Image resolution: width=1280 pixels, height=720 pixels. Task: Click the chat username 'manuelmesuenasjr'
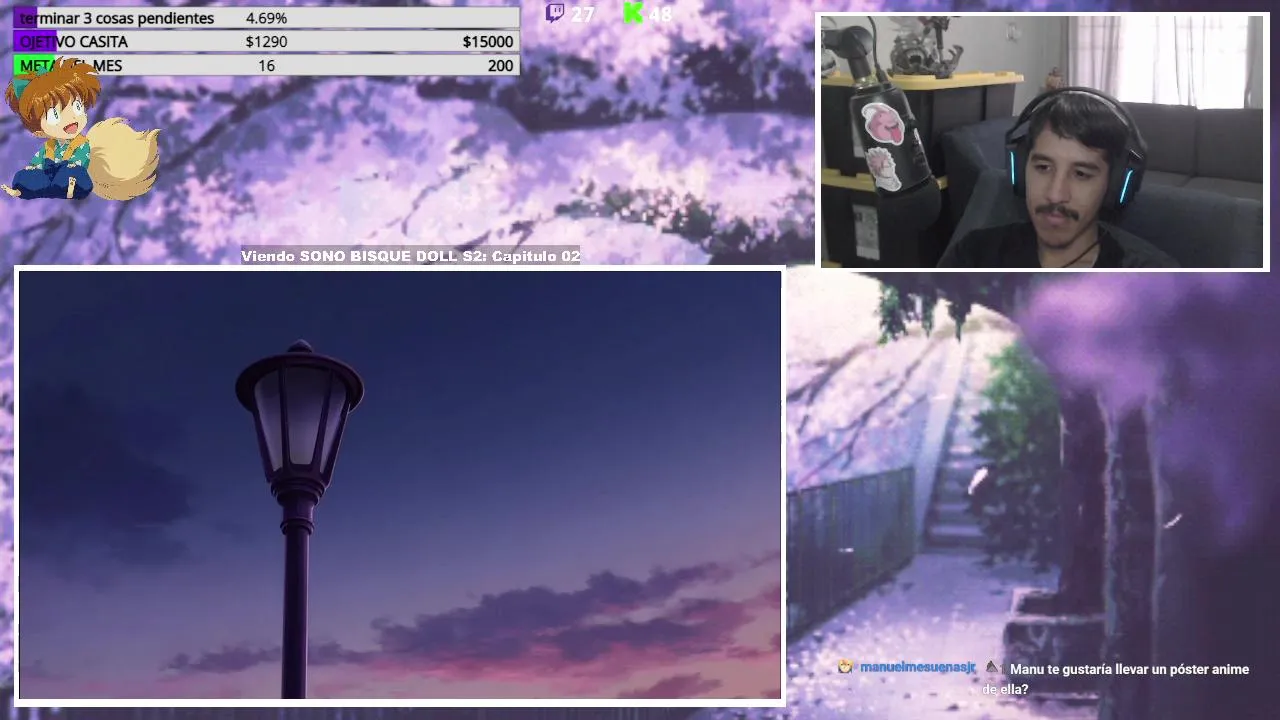point(918,667)
